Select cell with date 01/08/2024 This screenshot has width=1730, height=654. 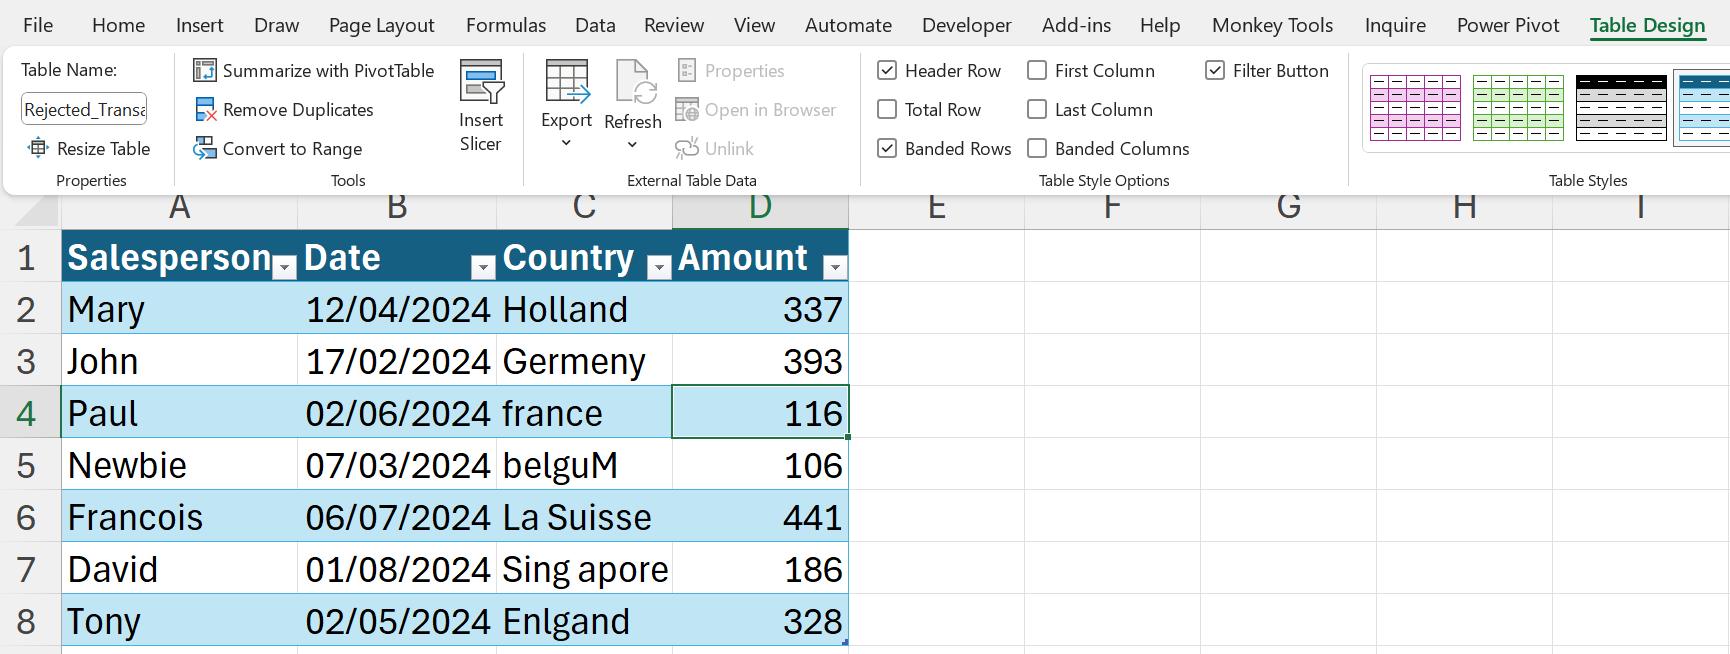coord(397,569)
